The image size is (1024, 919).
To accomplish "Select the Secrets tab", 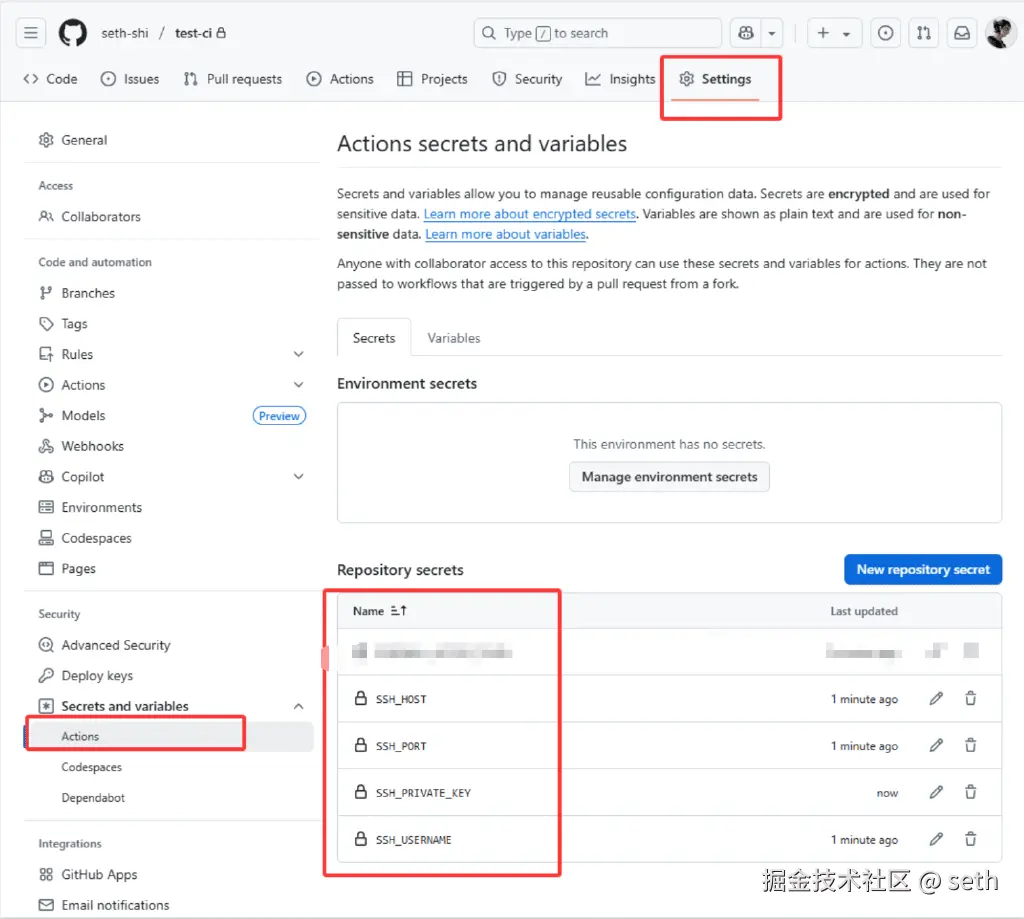I will pyautogui.click(x=374, y=338).
